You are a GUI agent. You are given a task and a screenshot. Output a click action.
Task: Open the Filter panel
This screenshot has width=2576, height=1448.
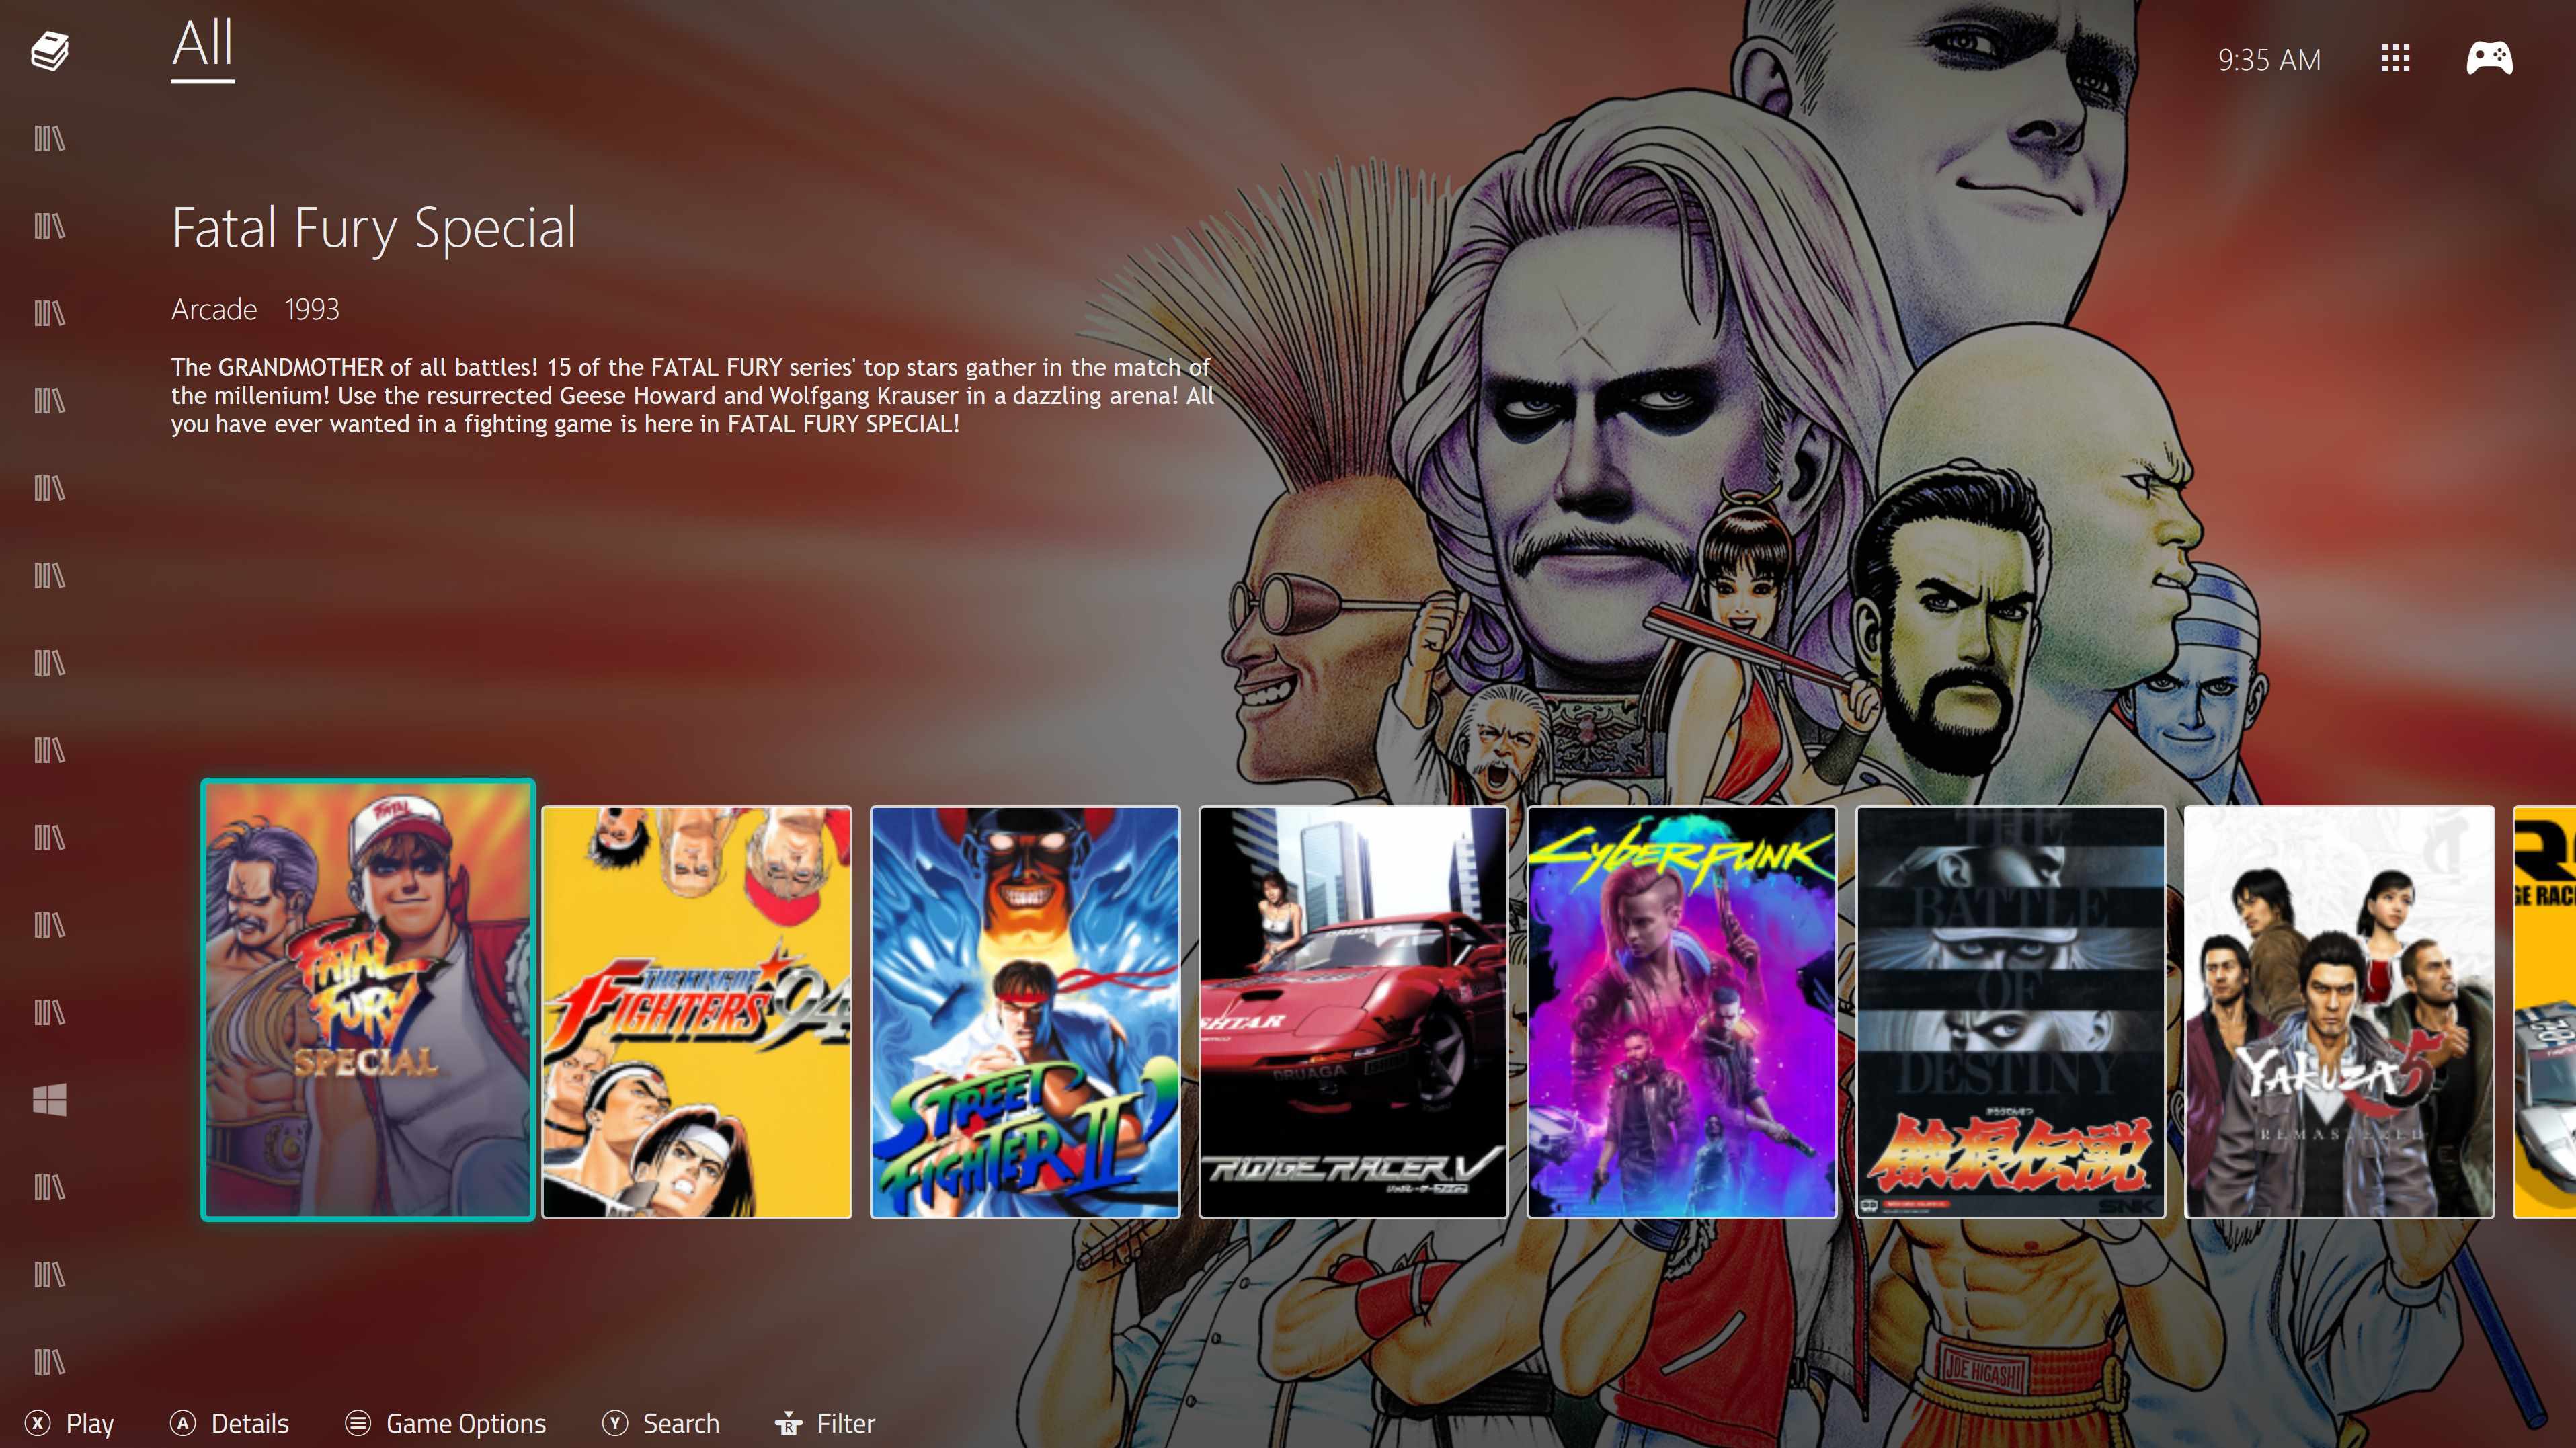pyautogui.click(x=825, y=1423)
